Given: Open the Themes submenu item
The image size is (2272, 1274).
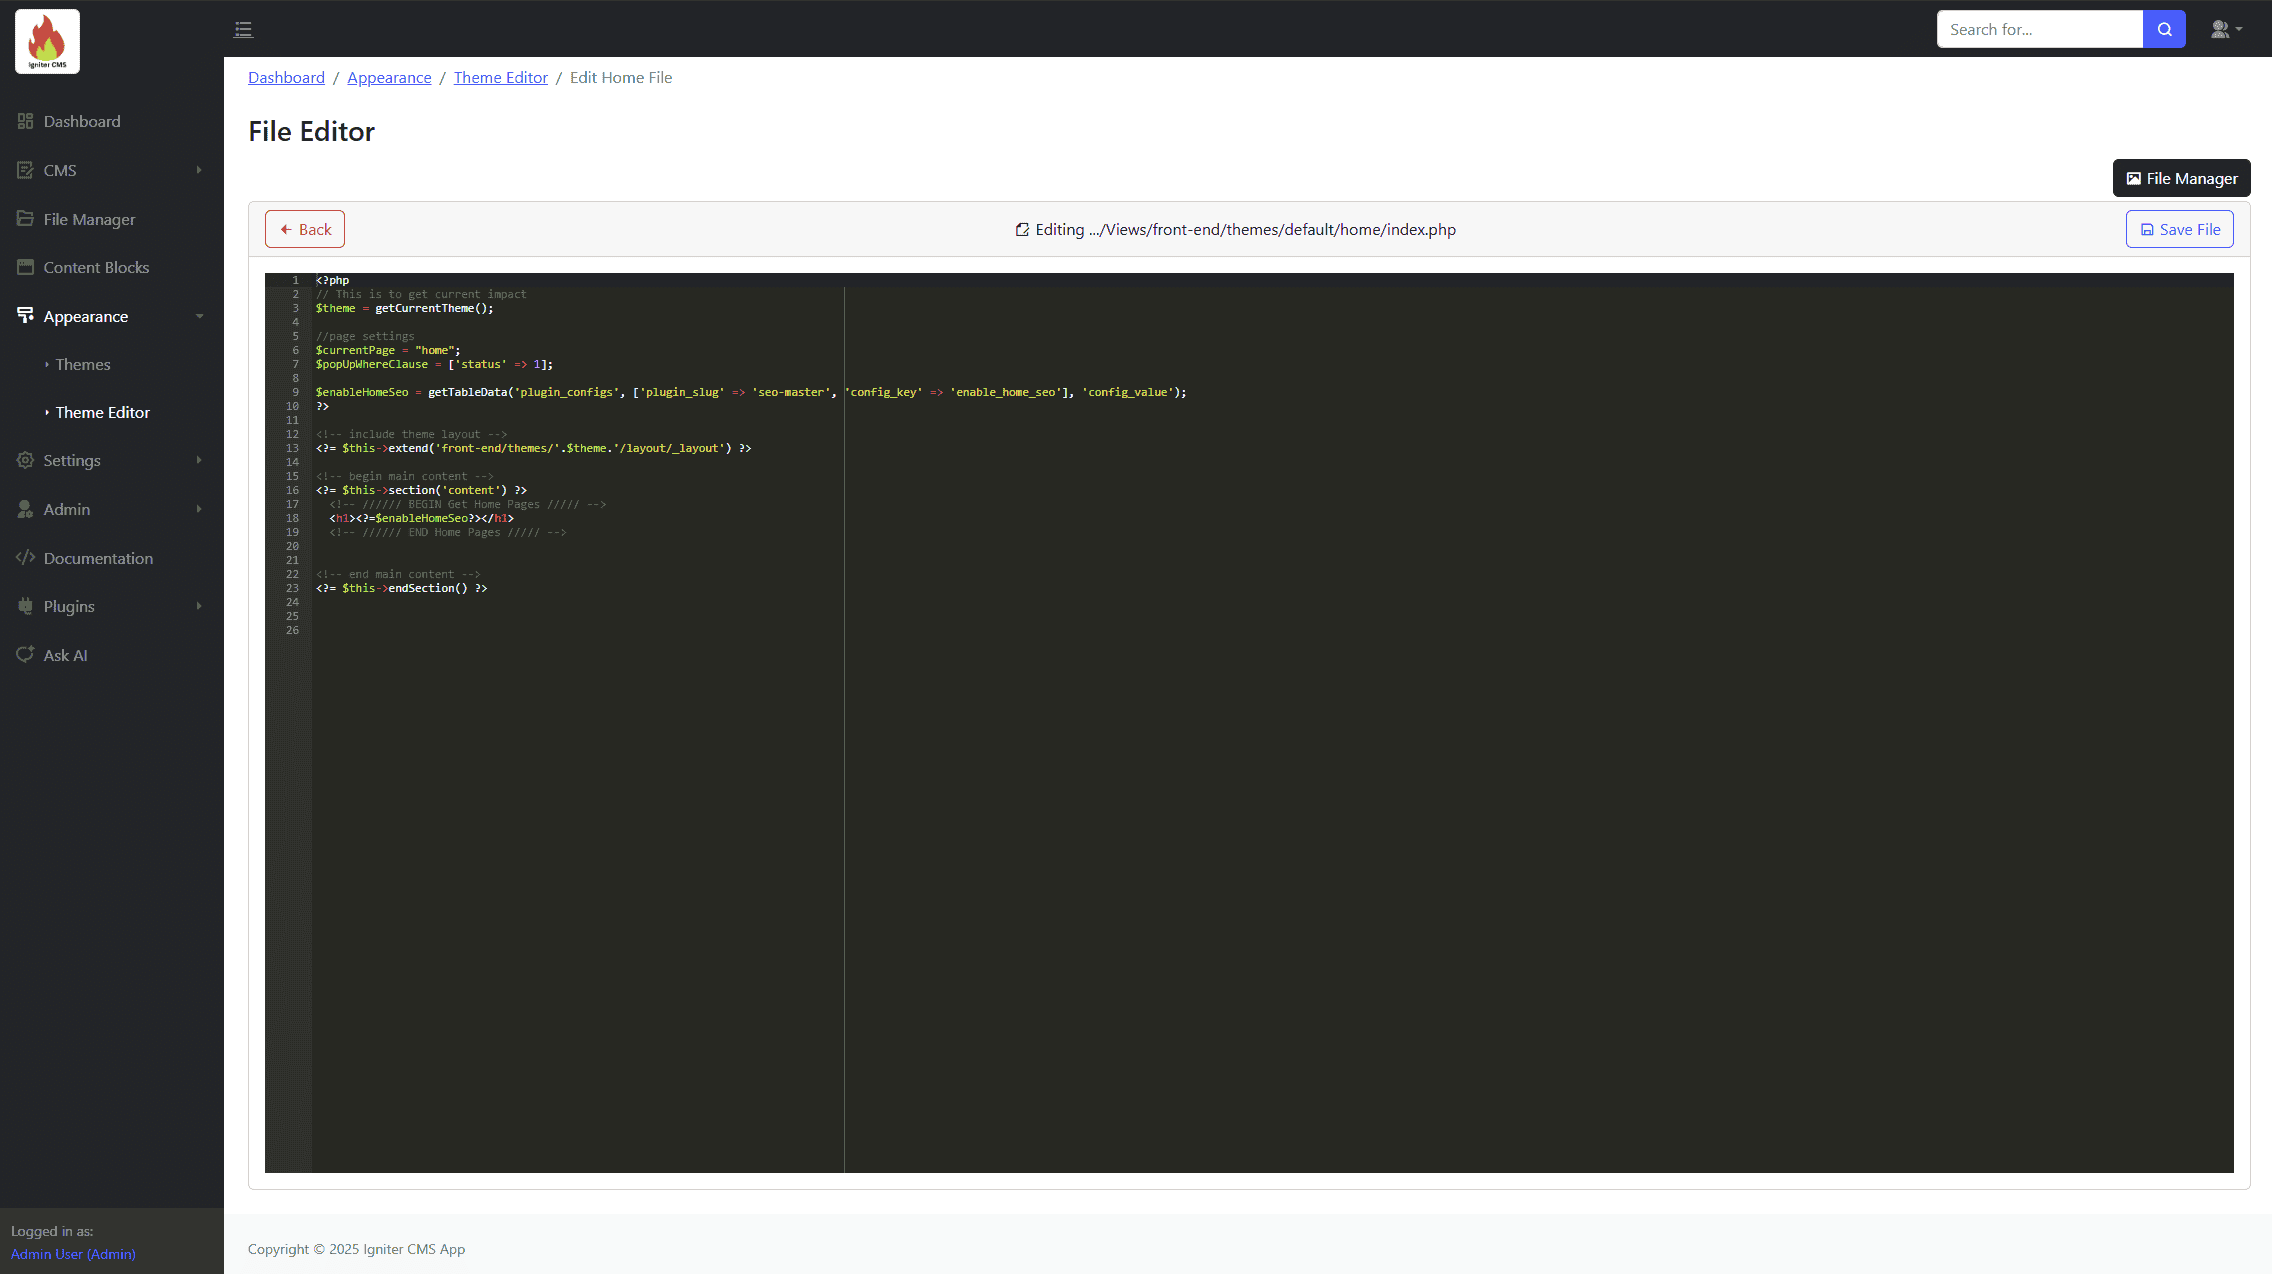Looking at the screenshot, I should point(83,364).
